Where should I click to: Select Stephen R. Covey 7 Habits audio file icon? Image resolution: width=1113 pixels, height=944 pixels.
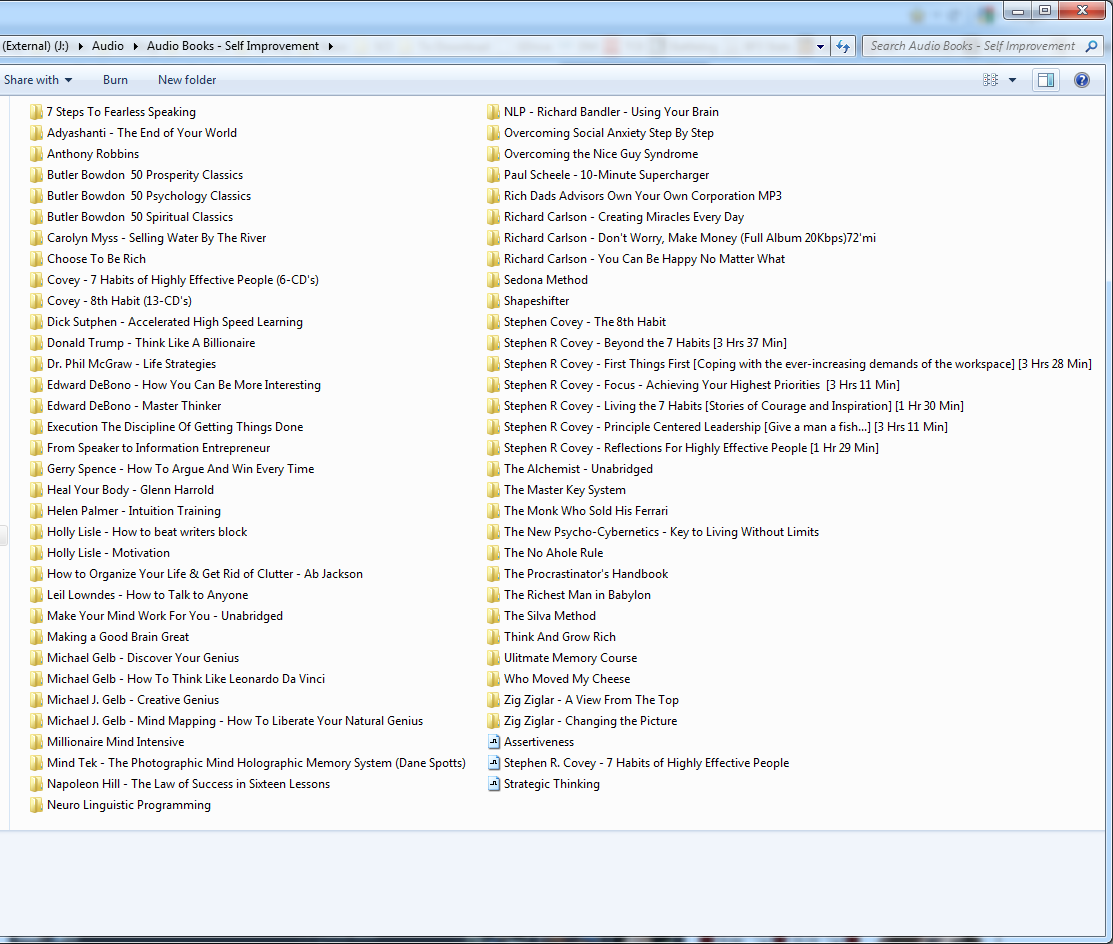pyautogui.click(x=494, y=763)
